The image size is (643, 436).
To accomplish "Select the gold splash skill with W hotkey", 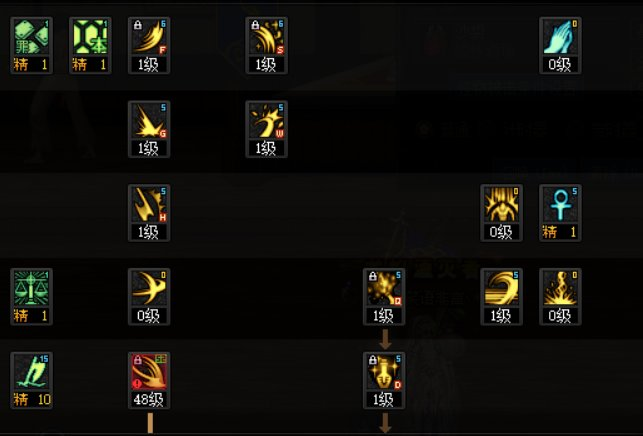I will coord(267,121).
